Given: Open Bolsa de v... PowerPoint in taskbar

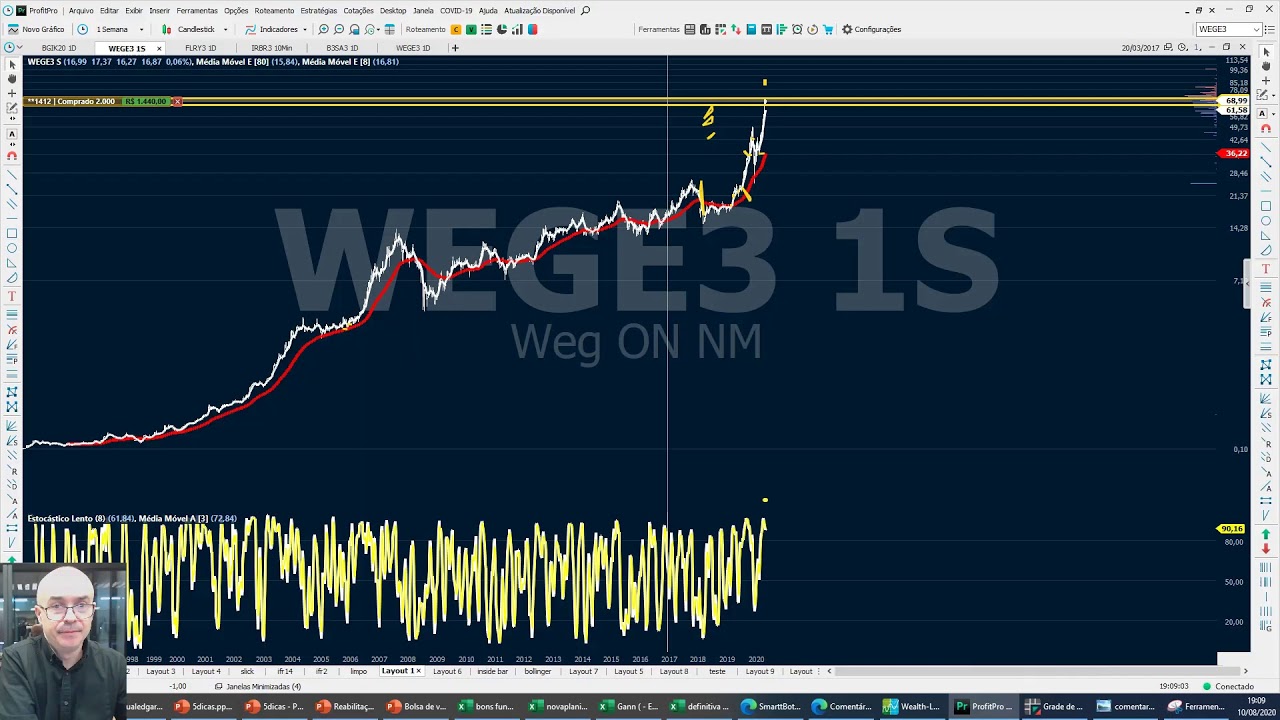Looking at the screenshot, I should (416, 706).
